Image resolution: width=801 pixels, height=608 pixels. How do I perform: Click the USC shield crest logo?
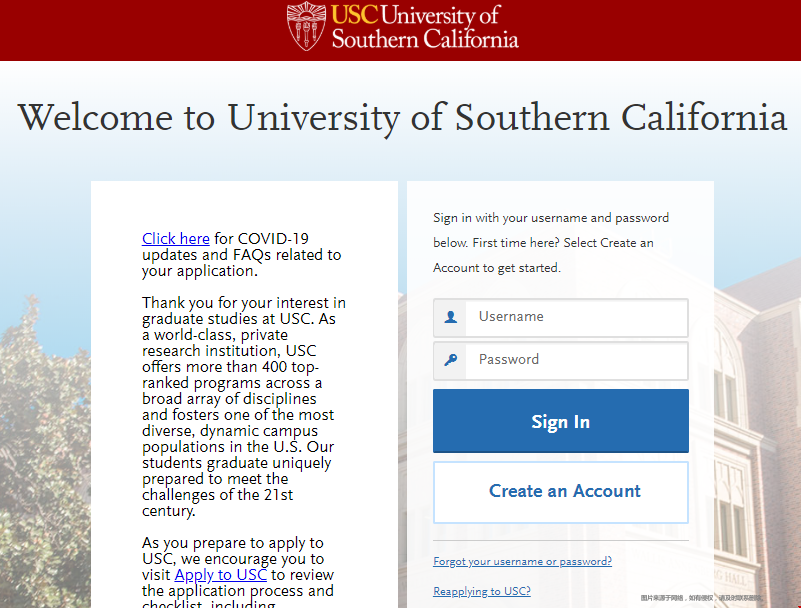(306, 27)
